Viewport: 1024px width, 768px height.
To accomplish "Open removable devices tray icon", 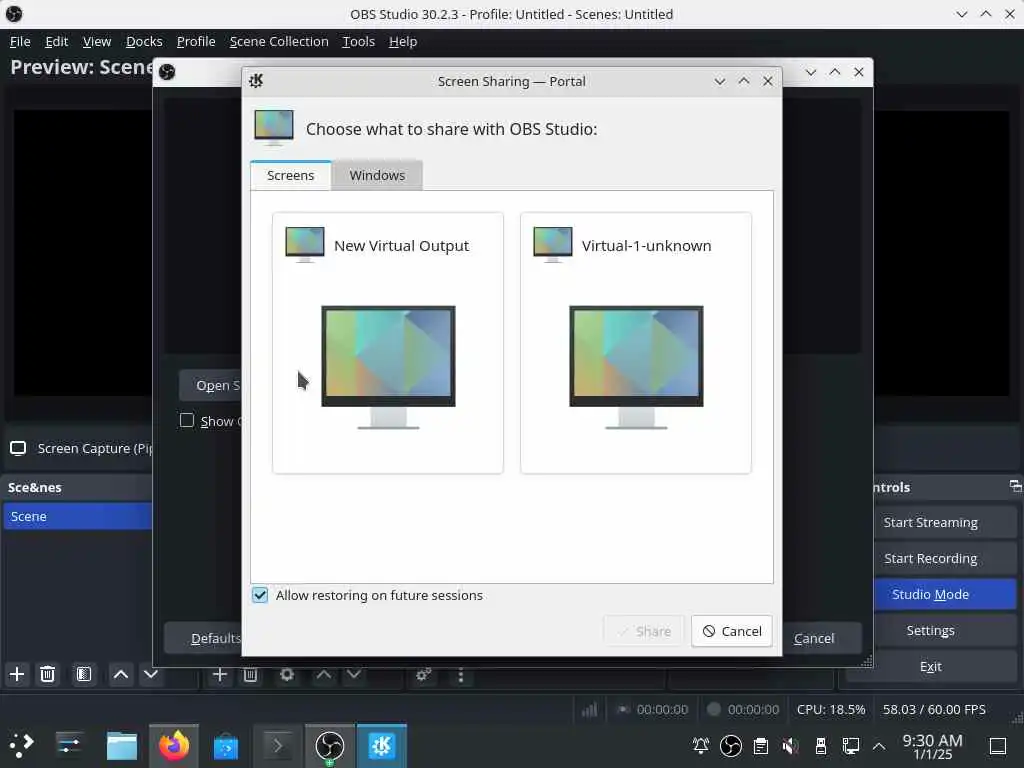I will 821,745.
